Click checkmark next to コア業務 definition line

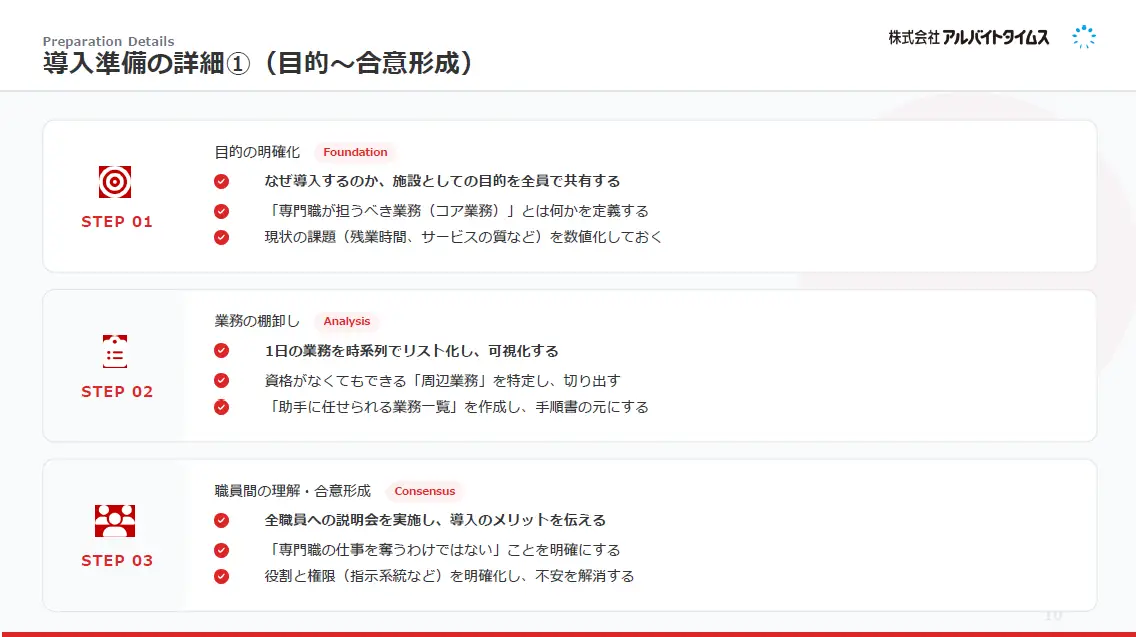tap(221, 211)
